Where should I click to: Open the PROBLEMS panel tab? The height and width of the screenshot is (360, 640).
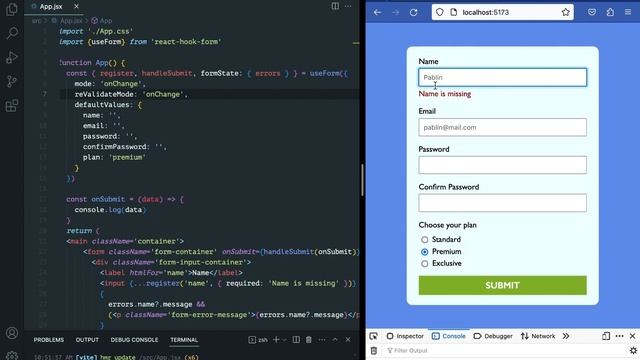click(x=49, y=340)
